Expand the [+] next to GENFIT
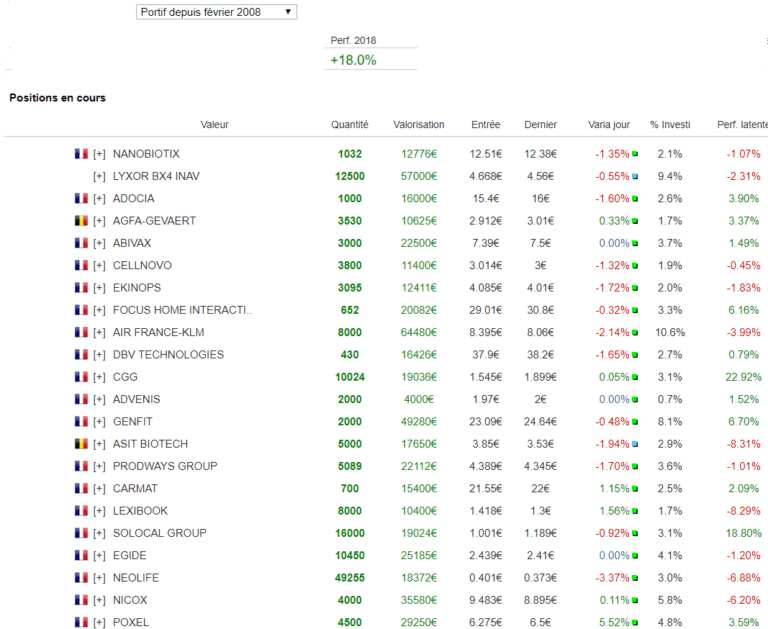 click(x=99, y=422)
